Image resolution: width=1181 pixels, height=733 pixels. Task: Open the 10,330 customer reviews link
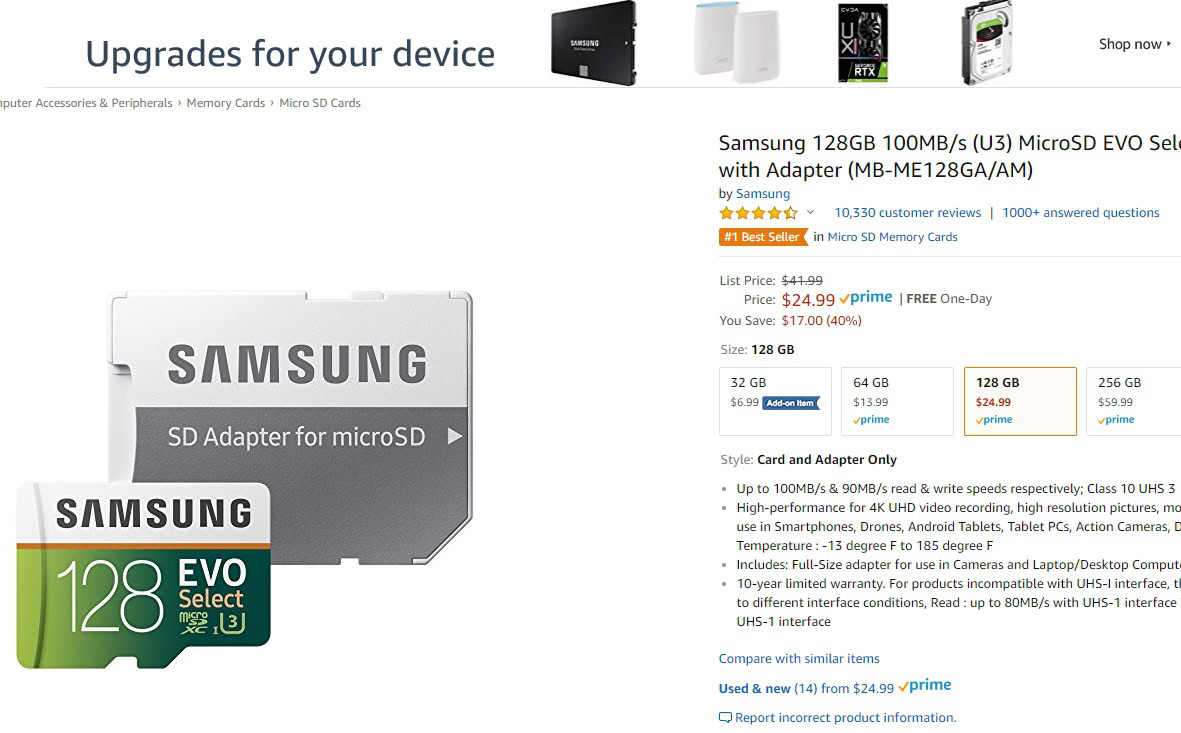click(x=907, y=213)
